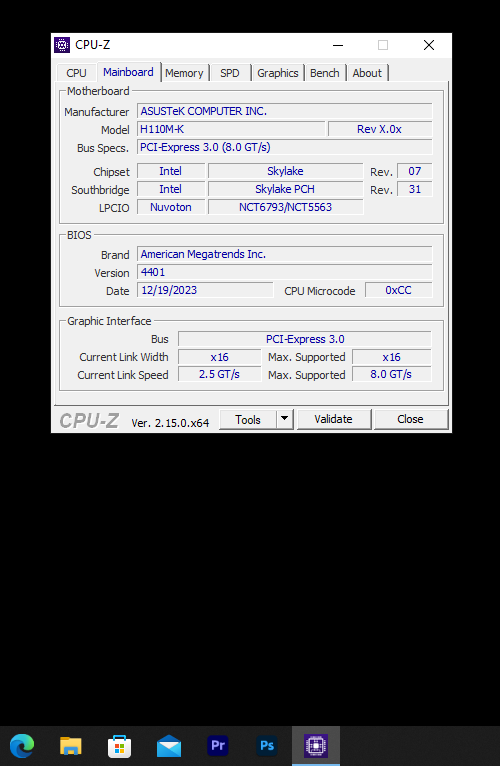
Task: Click the Southbridge name Skylake PCH
Action: [x=285, y=189]
